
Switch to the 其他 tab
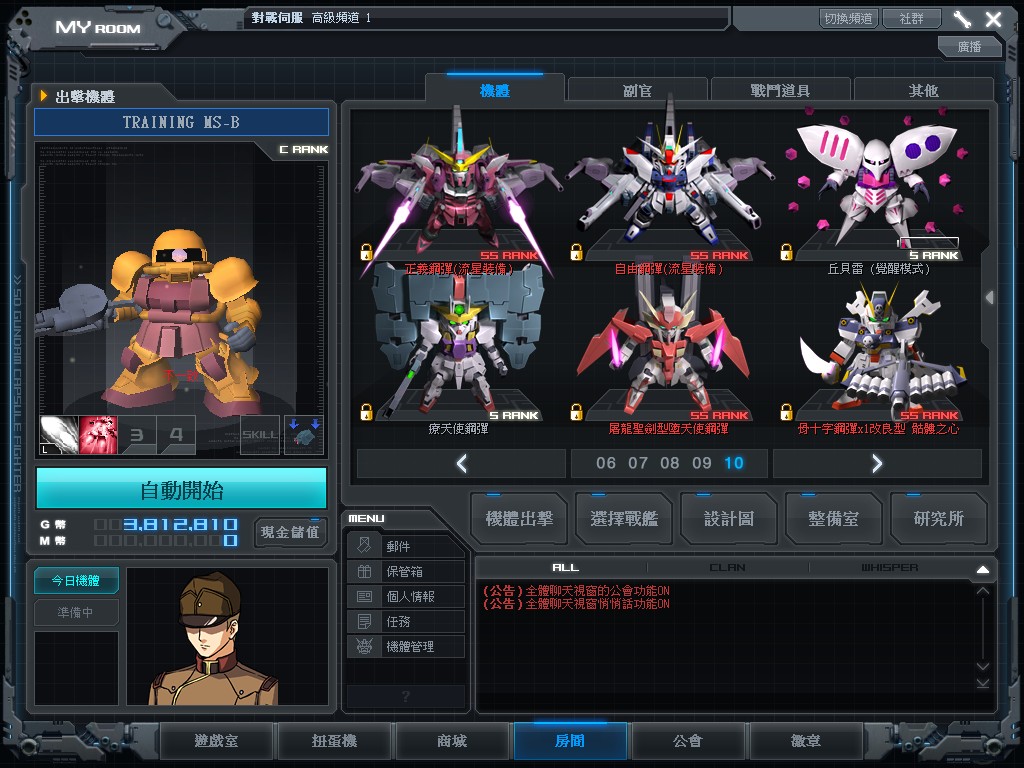click(x=923, y=90)
